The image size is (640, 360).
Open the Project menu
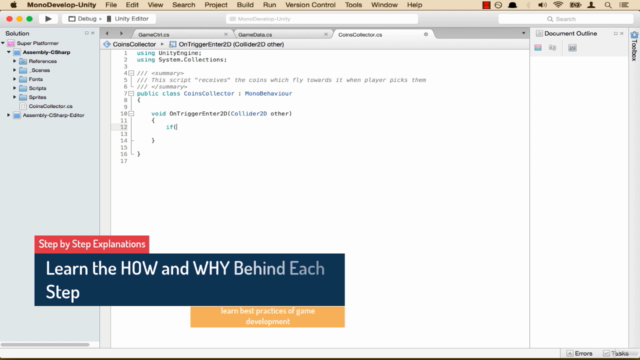coord(216,5)
